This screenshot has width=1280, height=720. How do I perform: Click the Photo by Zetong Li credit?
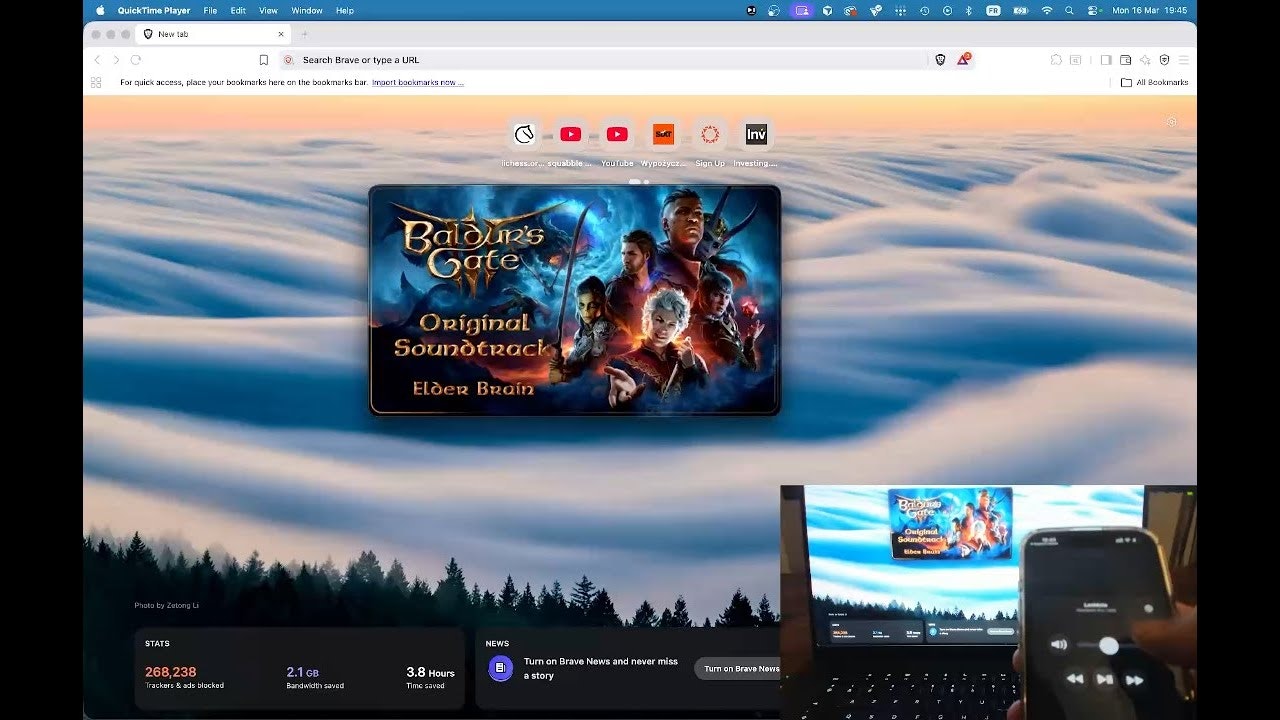pyautogui.click(x=166, y=605)
